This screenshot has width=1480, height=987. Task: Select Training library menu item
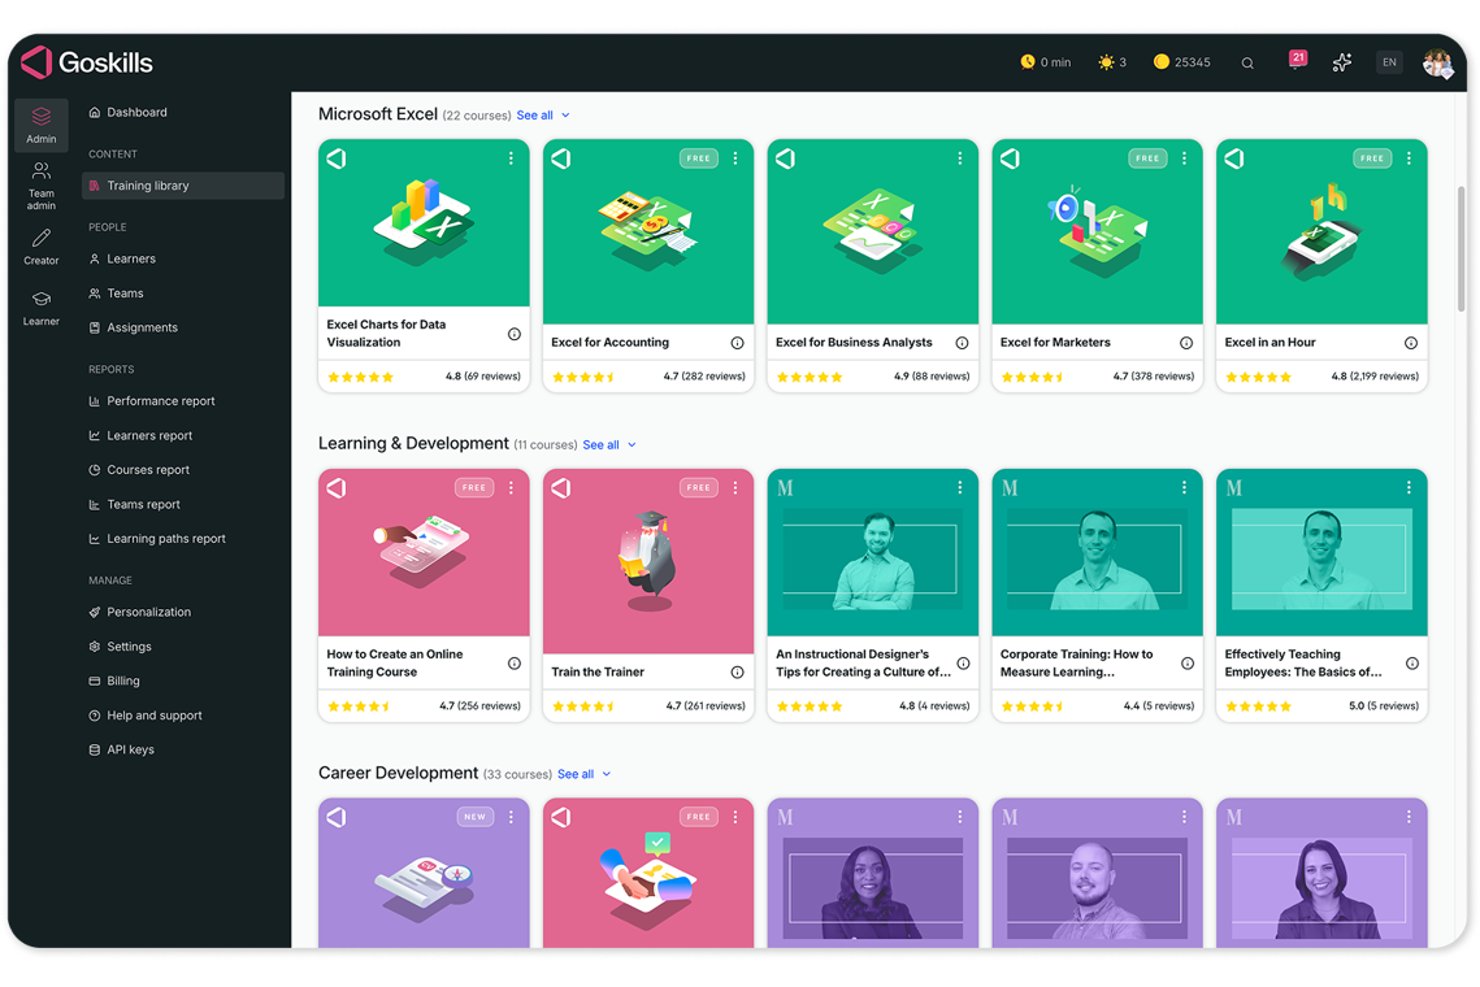[183, 186]
